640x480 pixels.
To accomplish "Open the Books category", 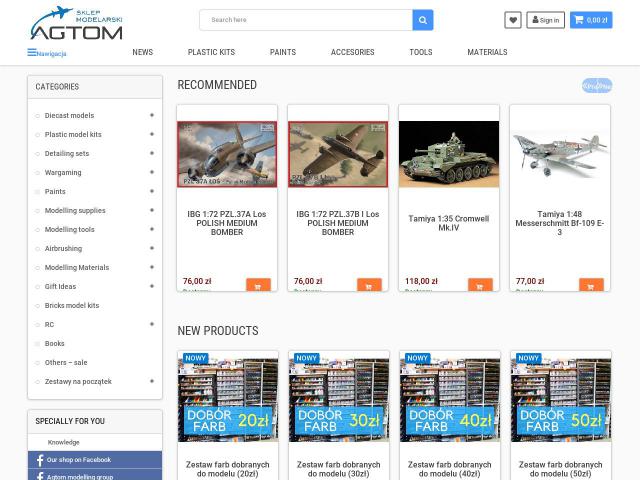I will click(55, 344).
